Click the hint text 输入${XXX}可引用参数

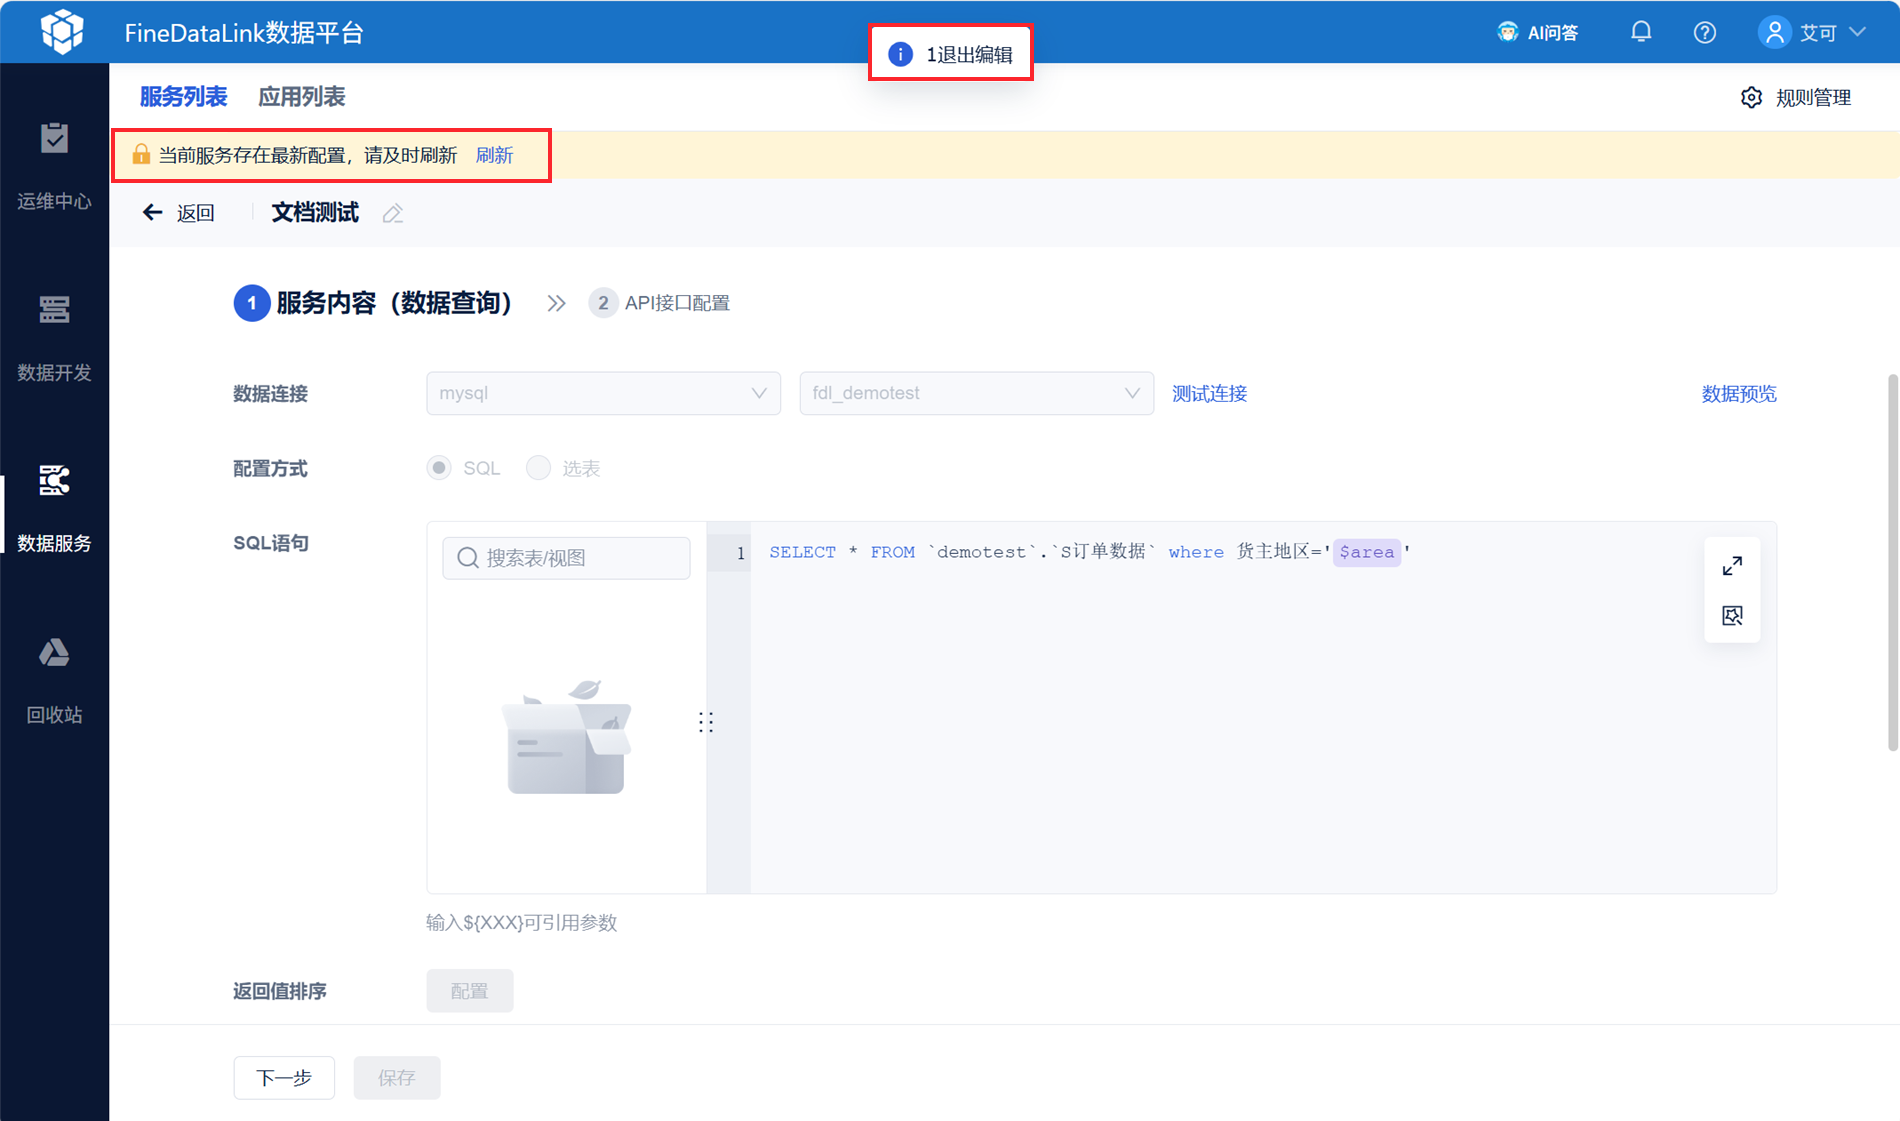522,922
